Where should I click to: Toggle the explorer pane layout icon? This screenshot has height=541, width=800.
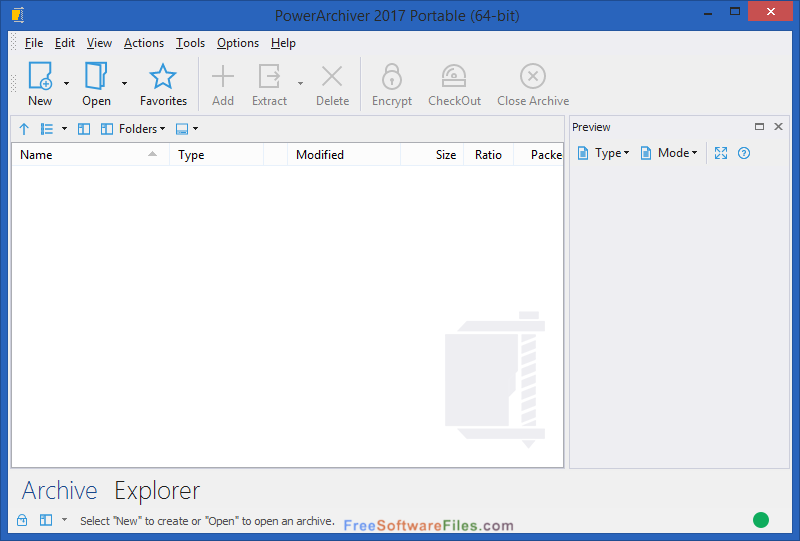click(84, 129)
